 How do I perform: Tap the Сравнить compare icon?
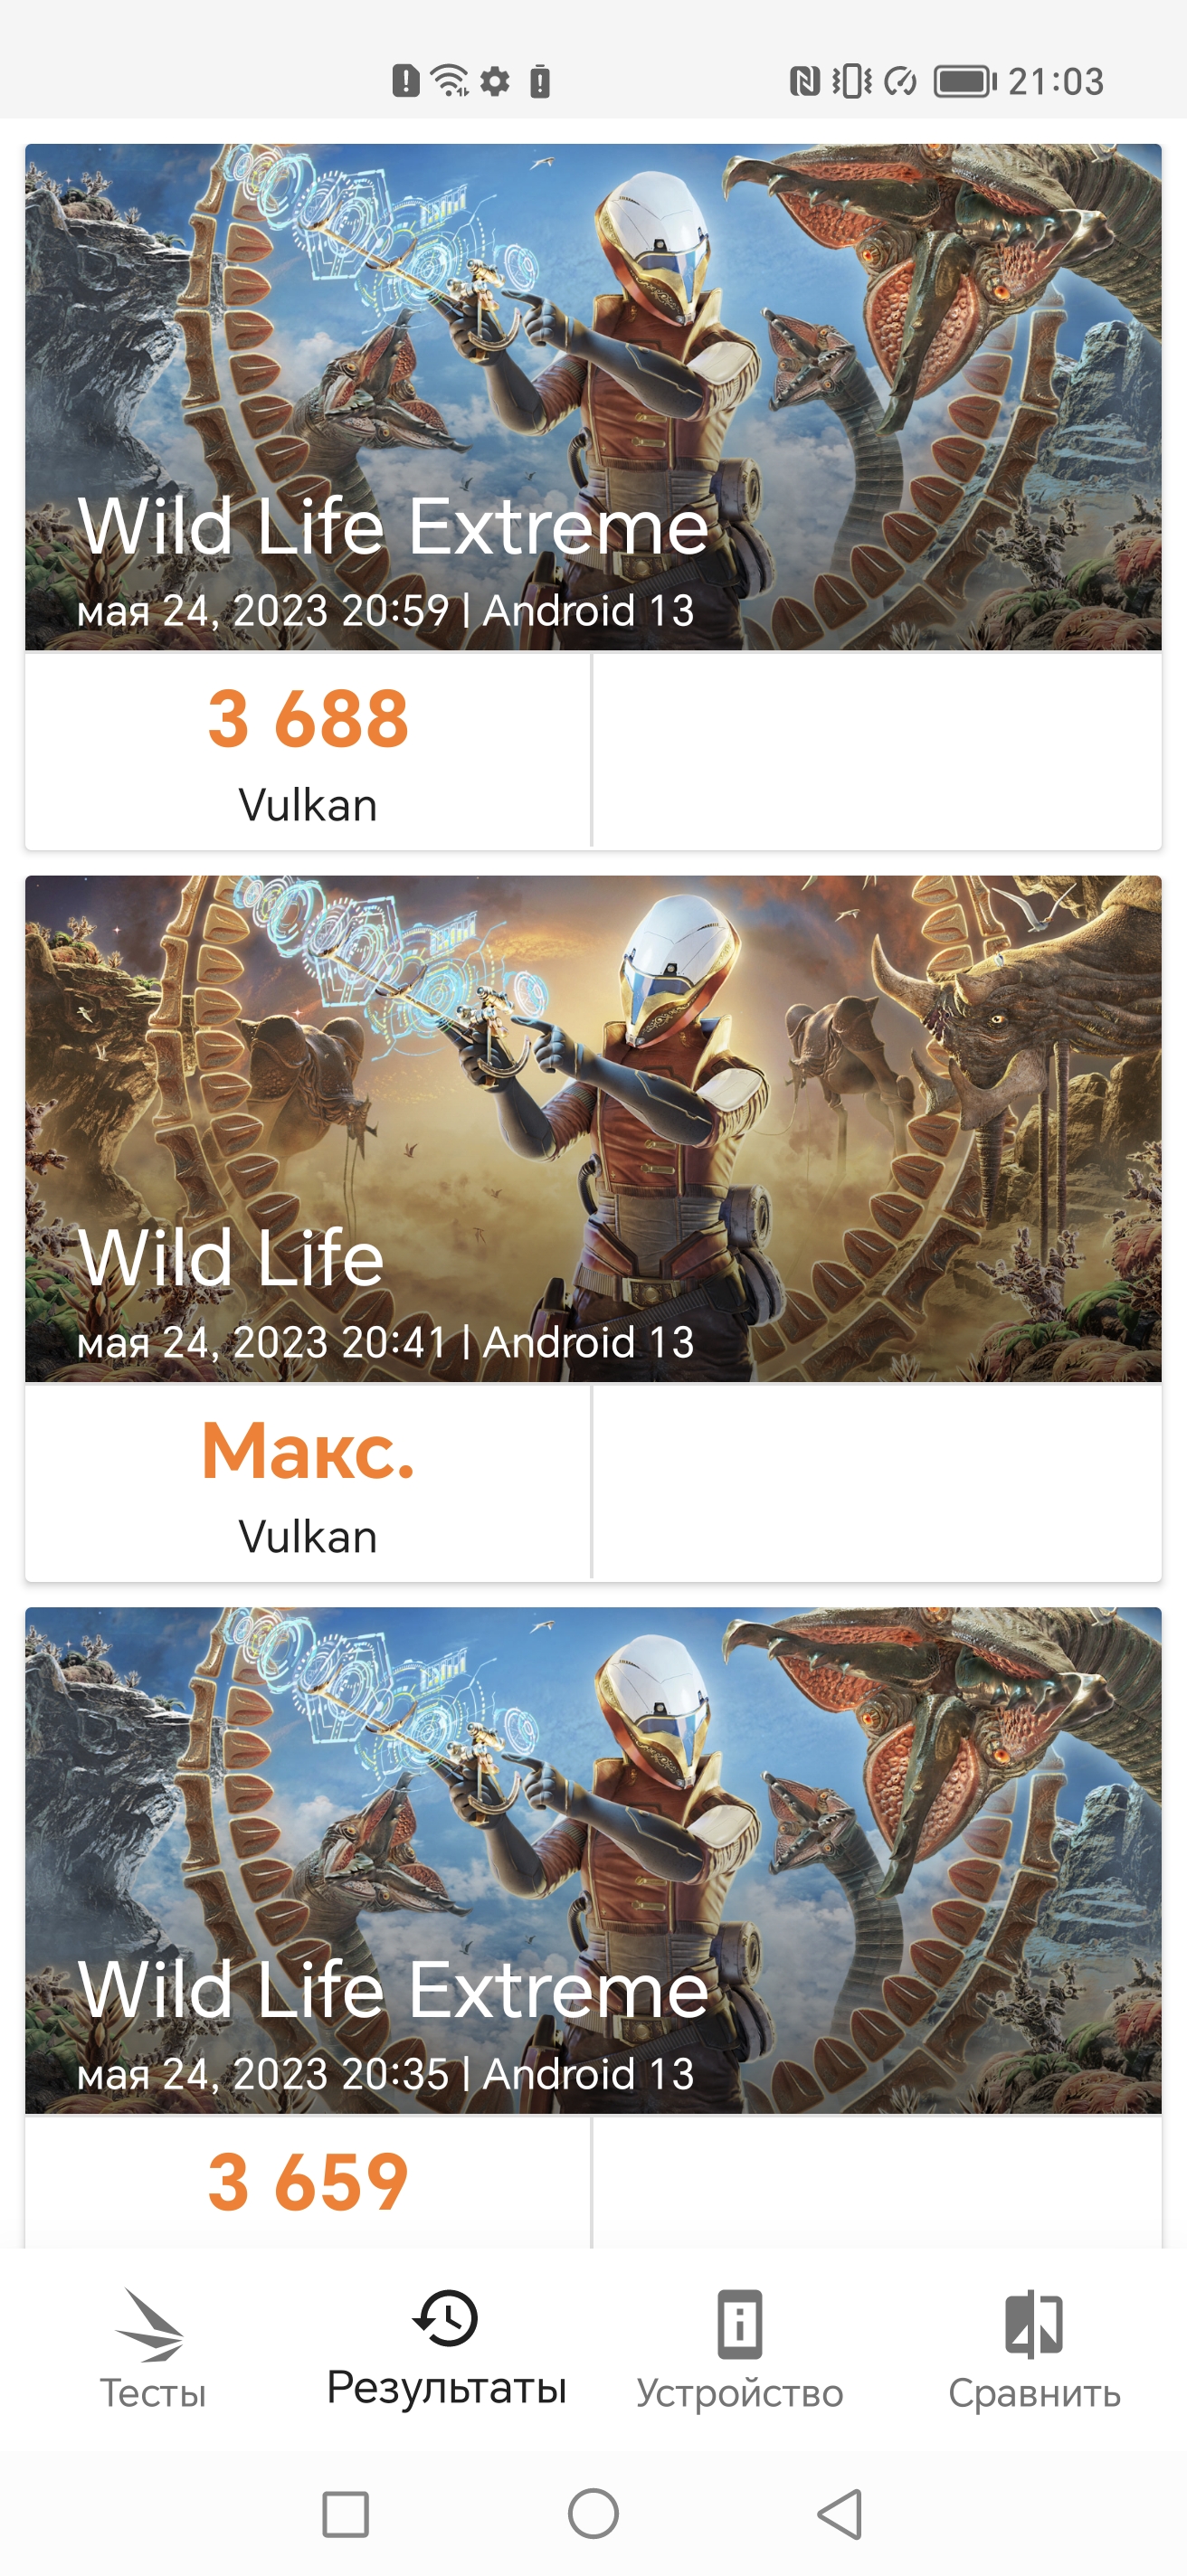tap(1033, 2325)
